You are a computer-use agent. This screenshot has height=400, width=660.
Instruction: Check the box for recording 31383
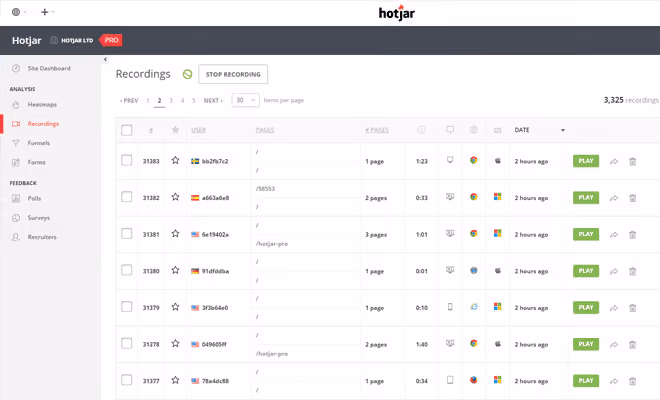[127, 160]
